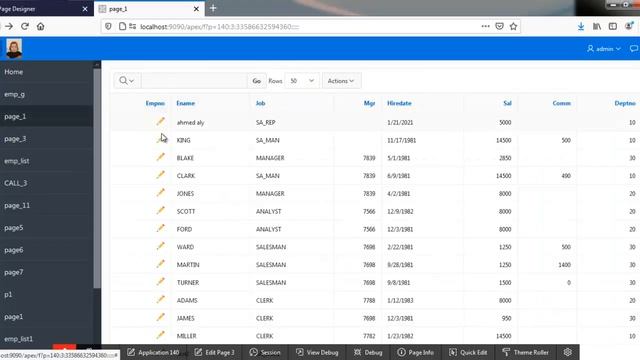Open Theme Roller in developer toolbar
Screen dimensions: 640x360
click(526, 352)
